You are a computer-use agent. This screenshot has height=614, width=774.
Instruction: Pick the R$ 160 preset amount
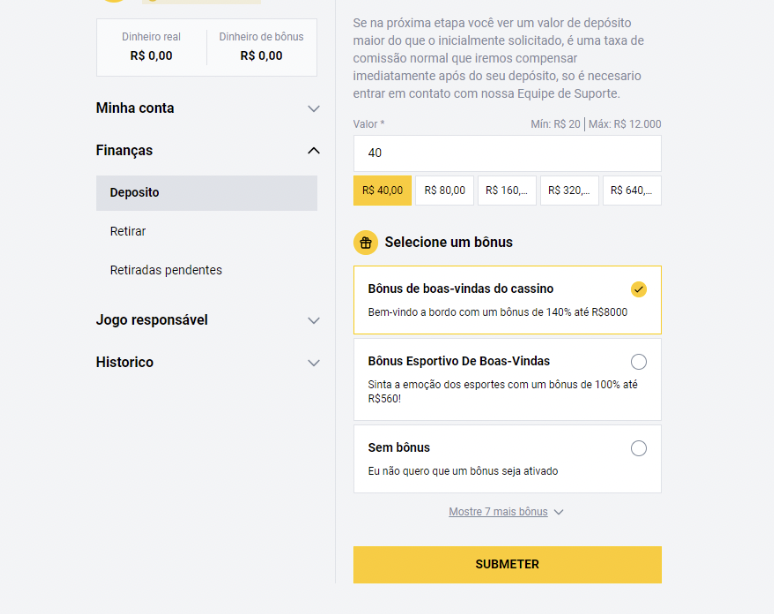(x=507, y=190)
